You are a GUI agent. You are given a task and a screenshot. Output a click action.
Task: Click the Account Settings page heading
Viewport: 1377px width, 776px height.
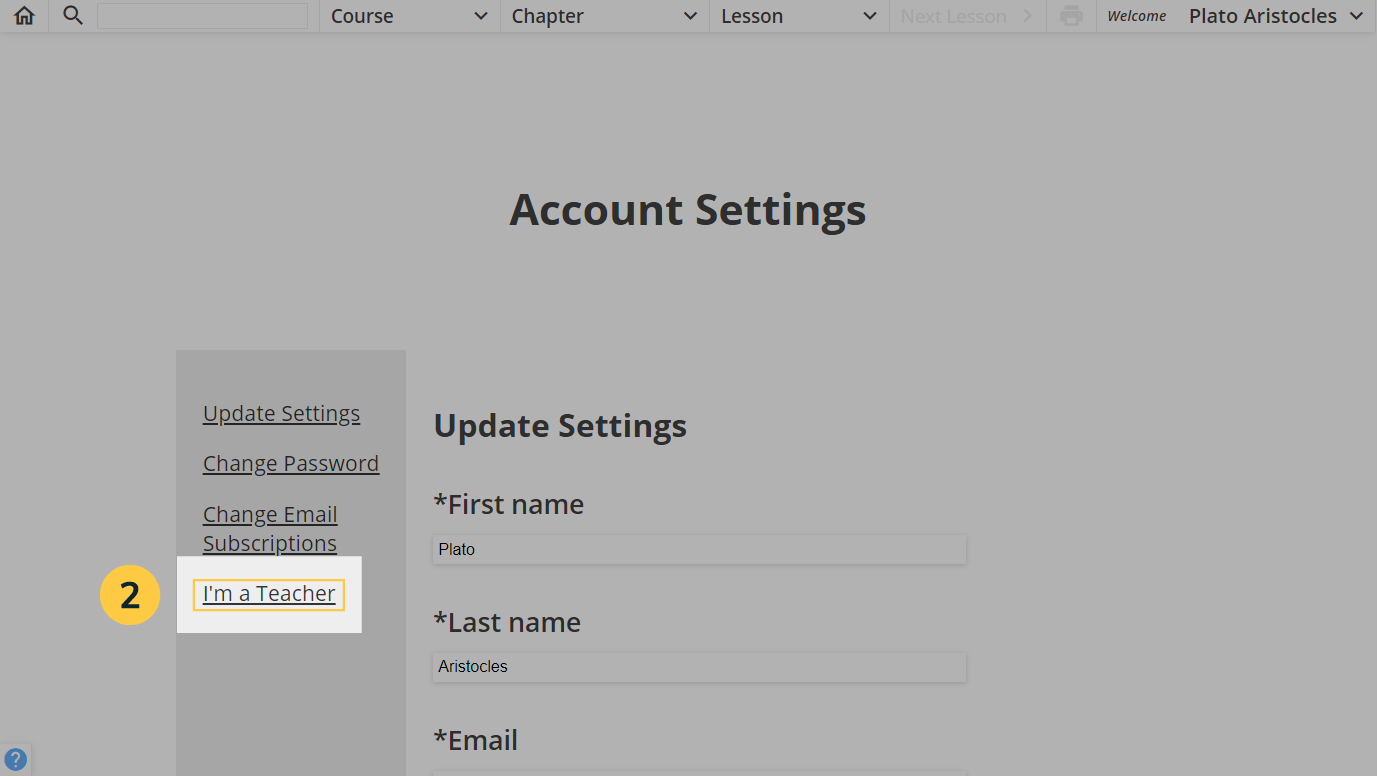pos(688,210)
